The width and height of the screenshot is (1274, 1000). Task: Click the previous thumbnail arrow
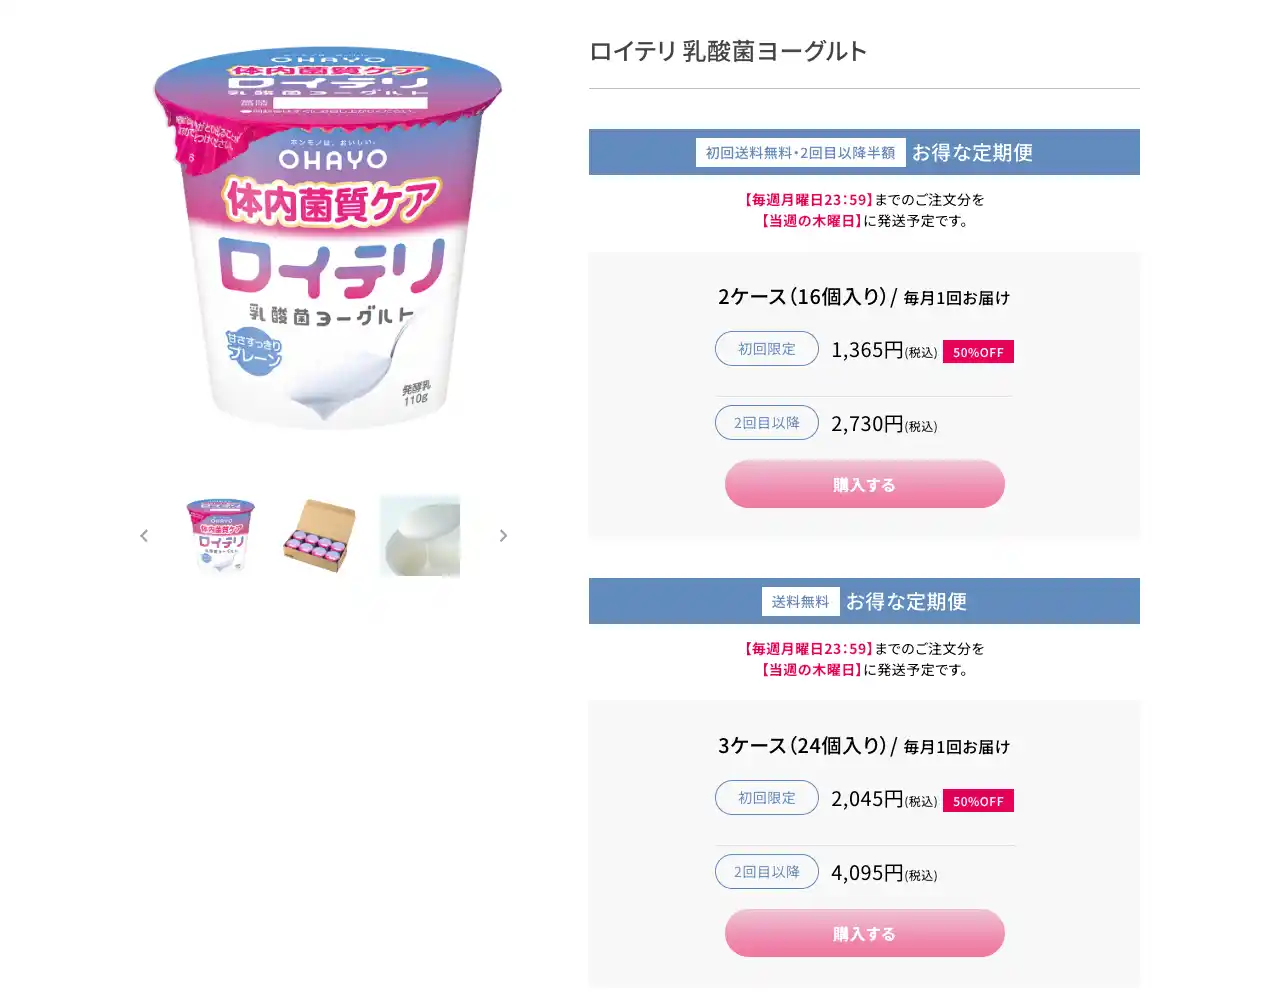coord(144,536)
